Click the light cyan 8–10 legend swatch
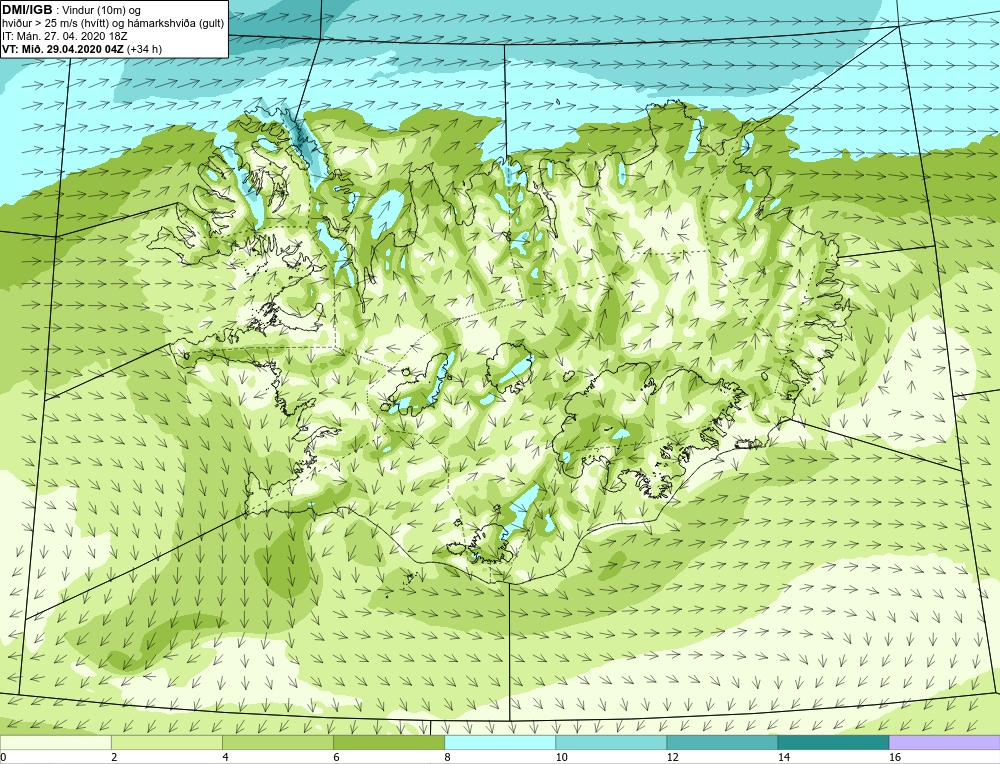Viewport: 1000px width, 764px height. (500, 742)
